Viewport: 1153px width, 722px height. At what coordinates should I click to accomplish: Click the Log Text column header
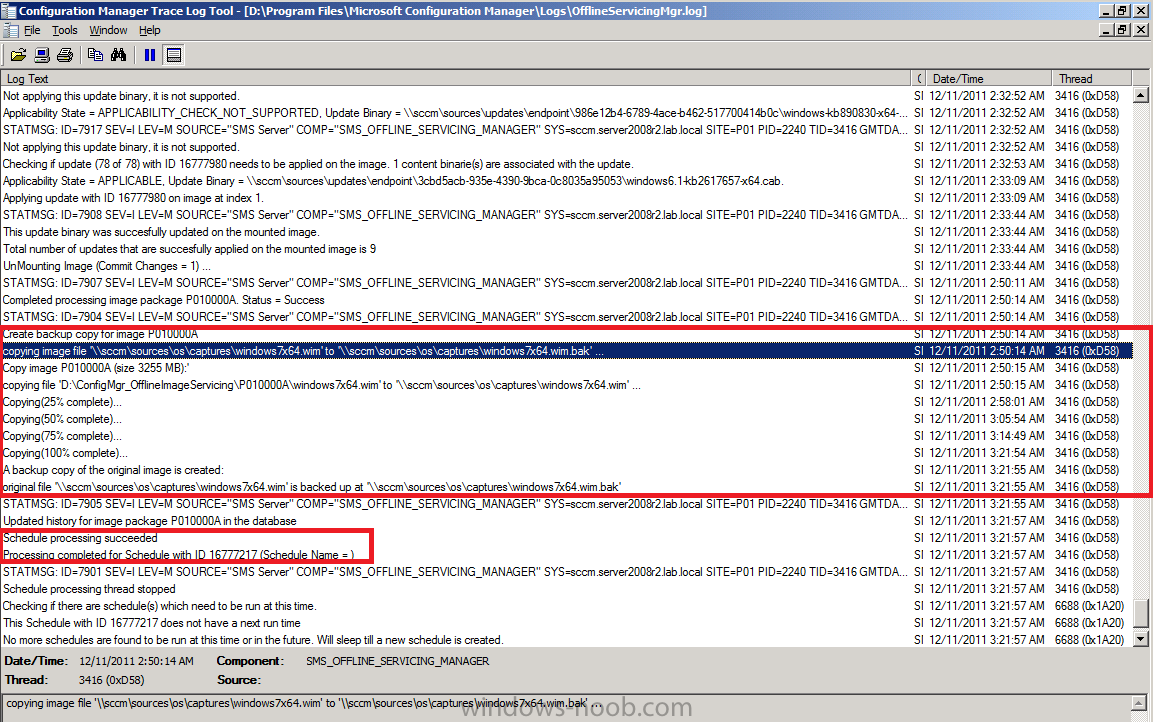pyautogui.click(x=456, y=79)
